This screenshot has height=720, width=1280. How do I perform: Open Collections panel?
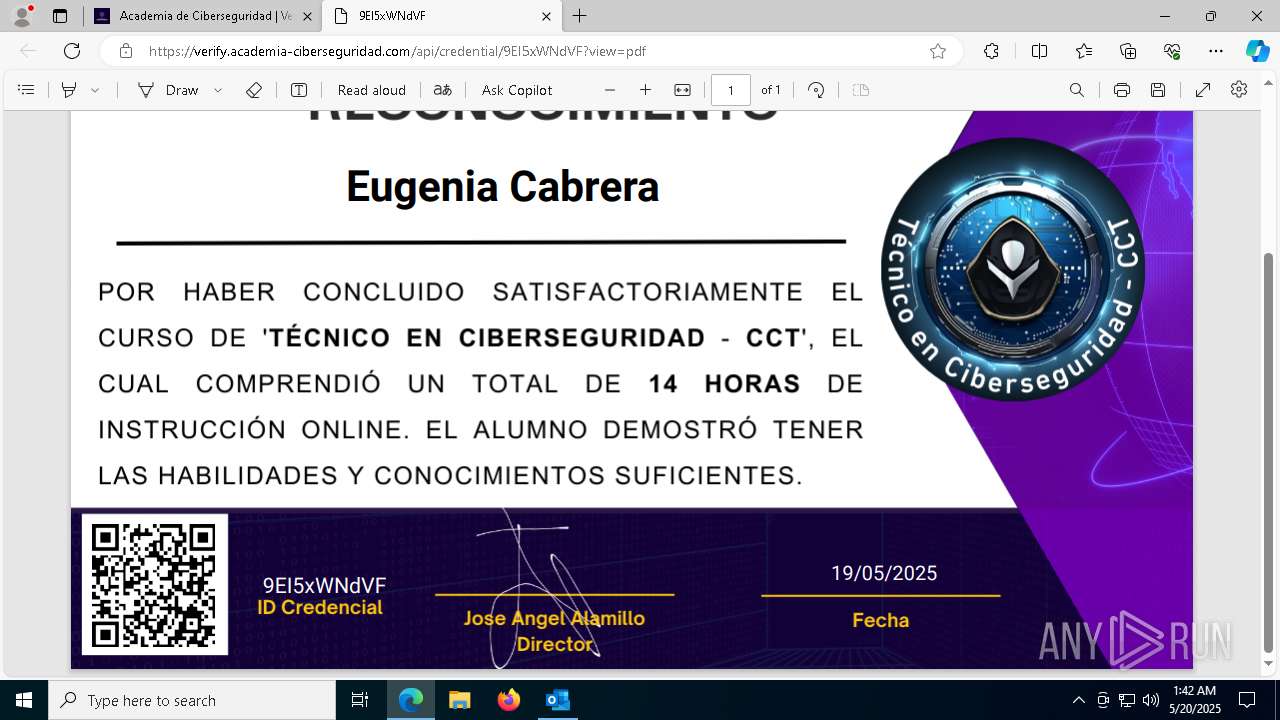1128,51
